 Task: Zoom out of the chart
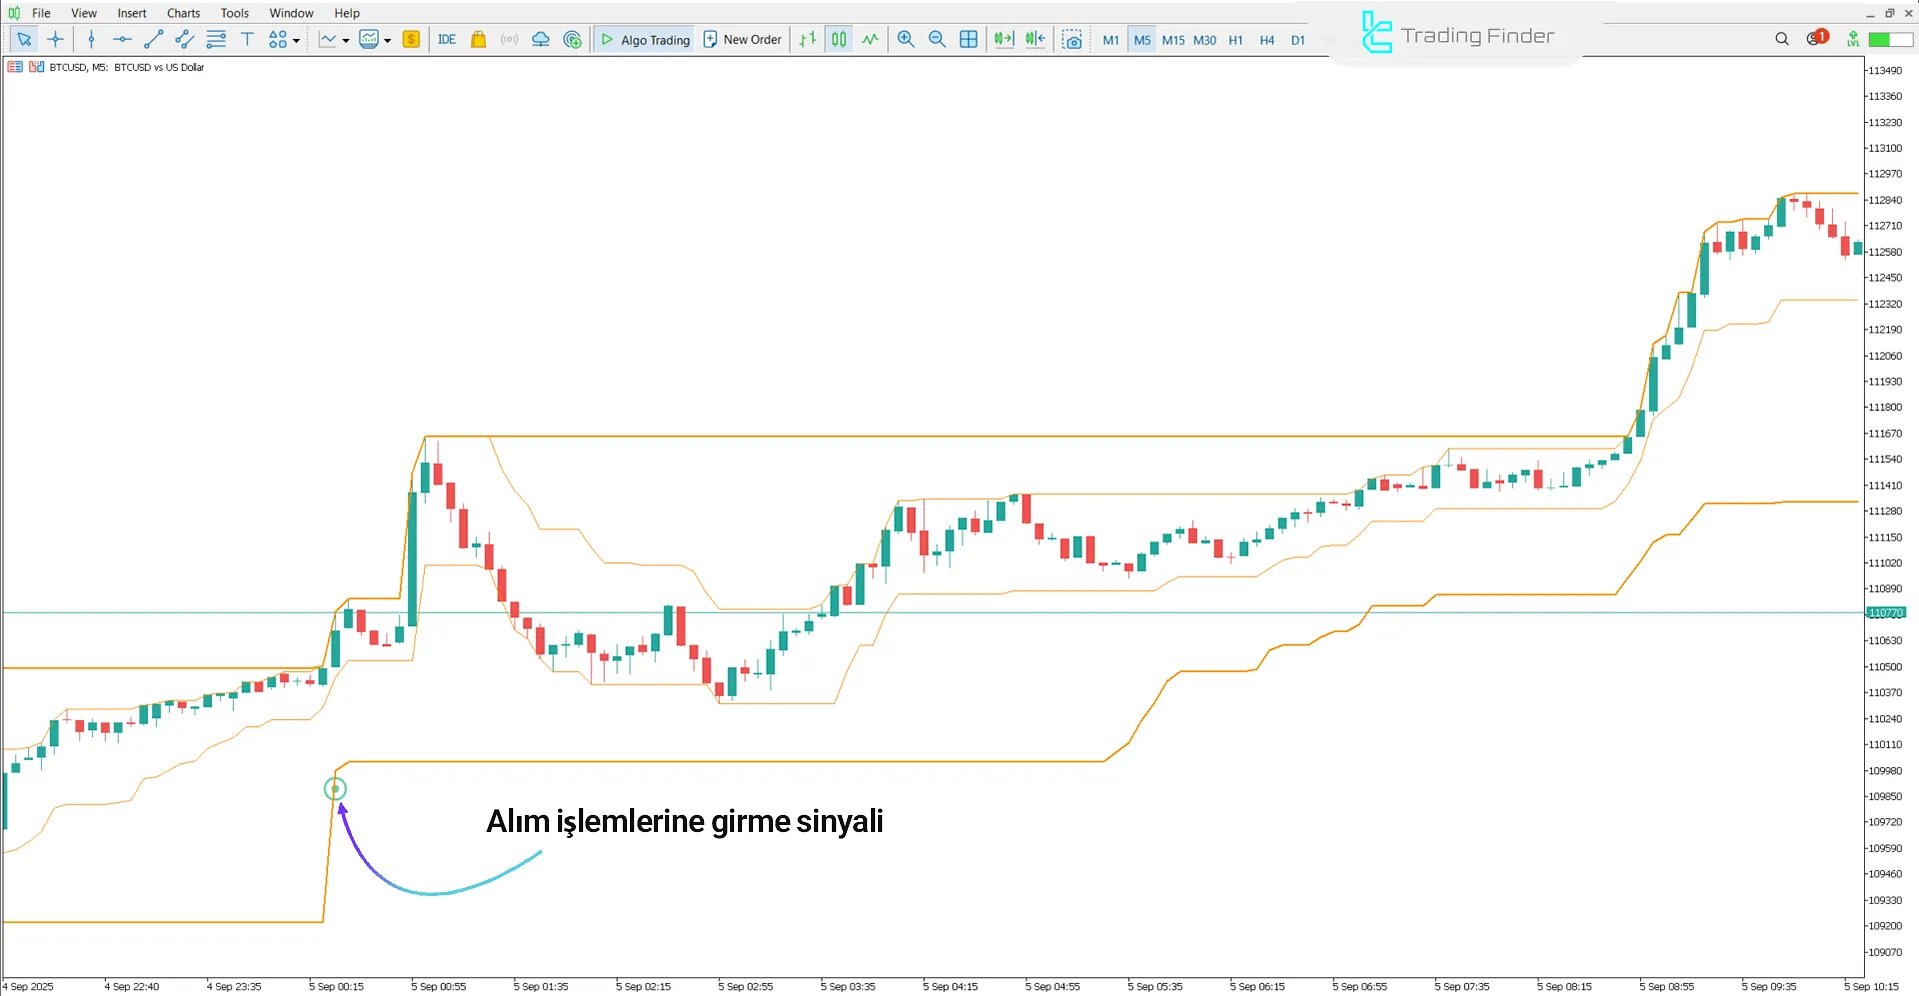[x=937, y=39]
